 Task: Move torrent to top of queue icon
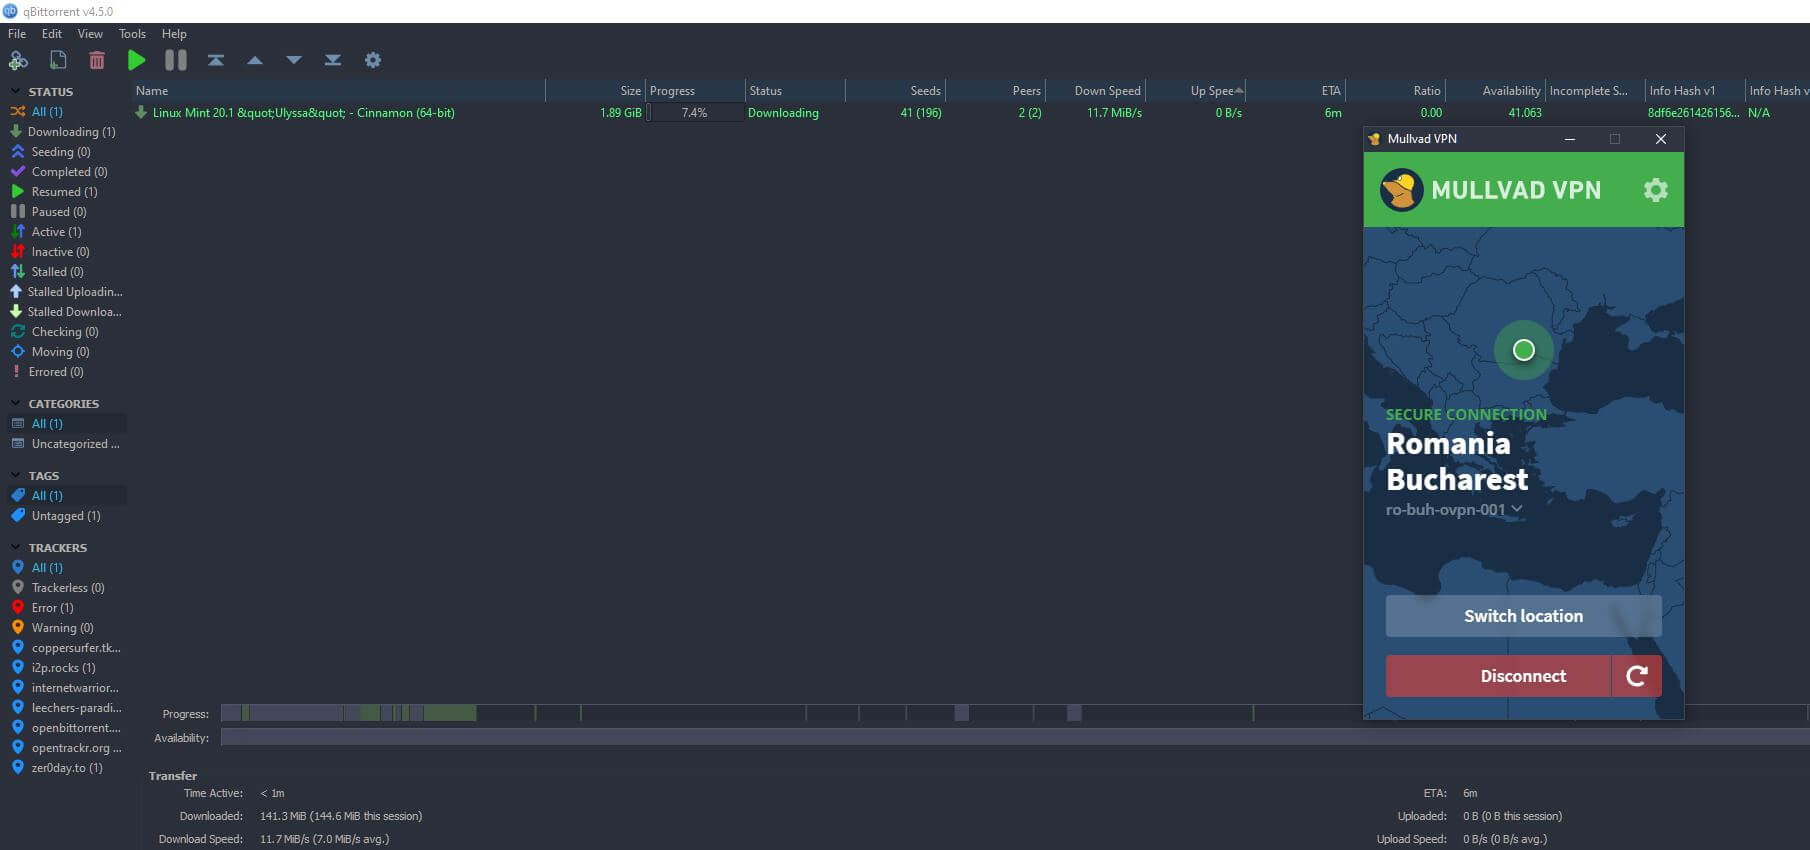point(216,60)
